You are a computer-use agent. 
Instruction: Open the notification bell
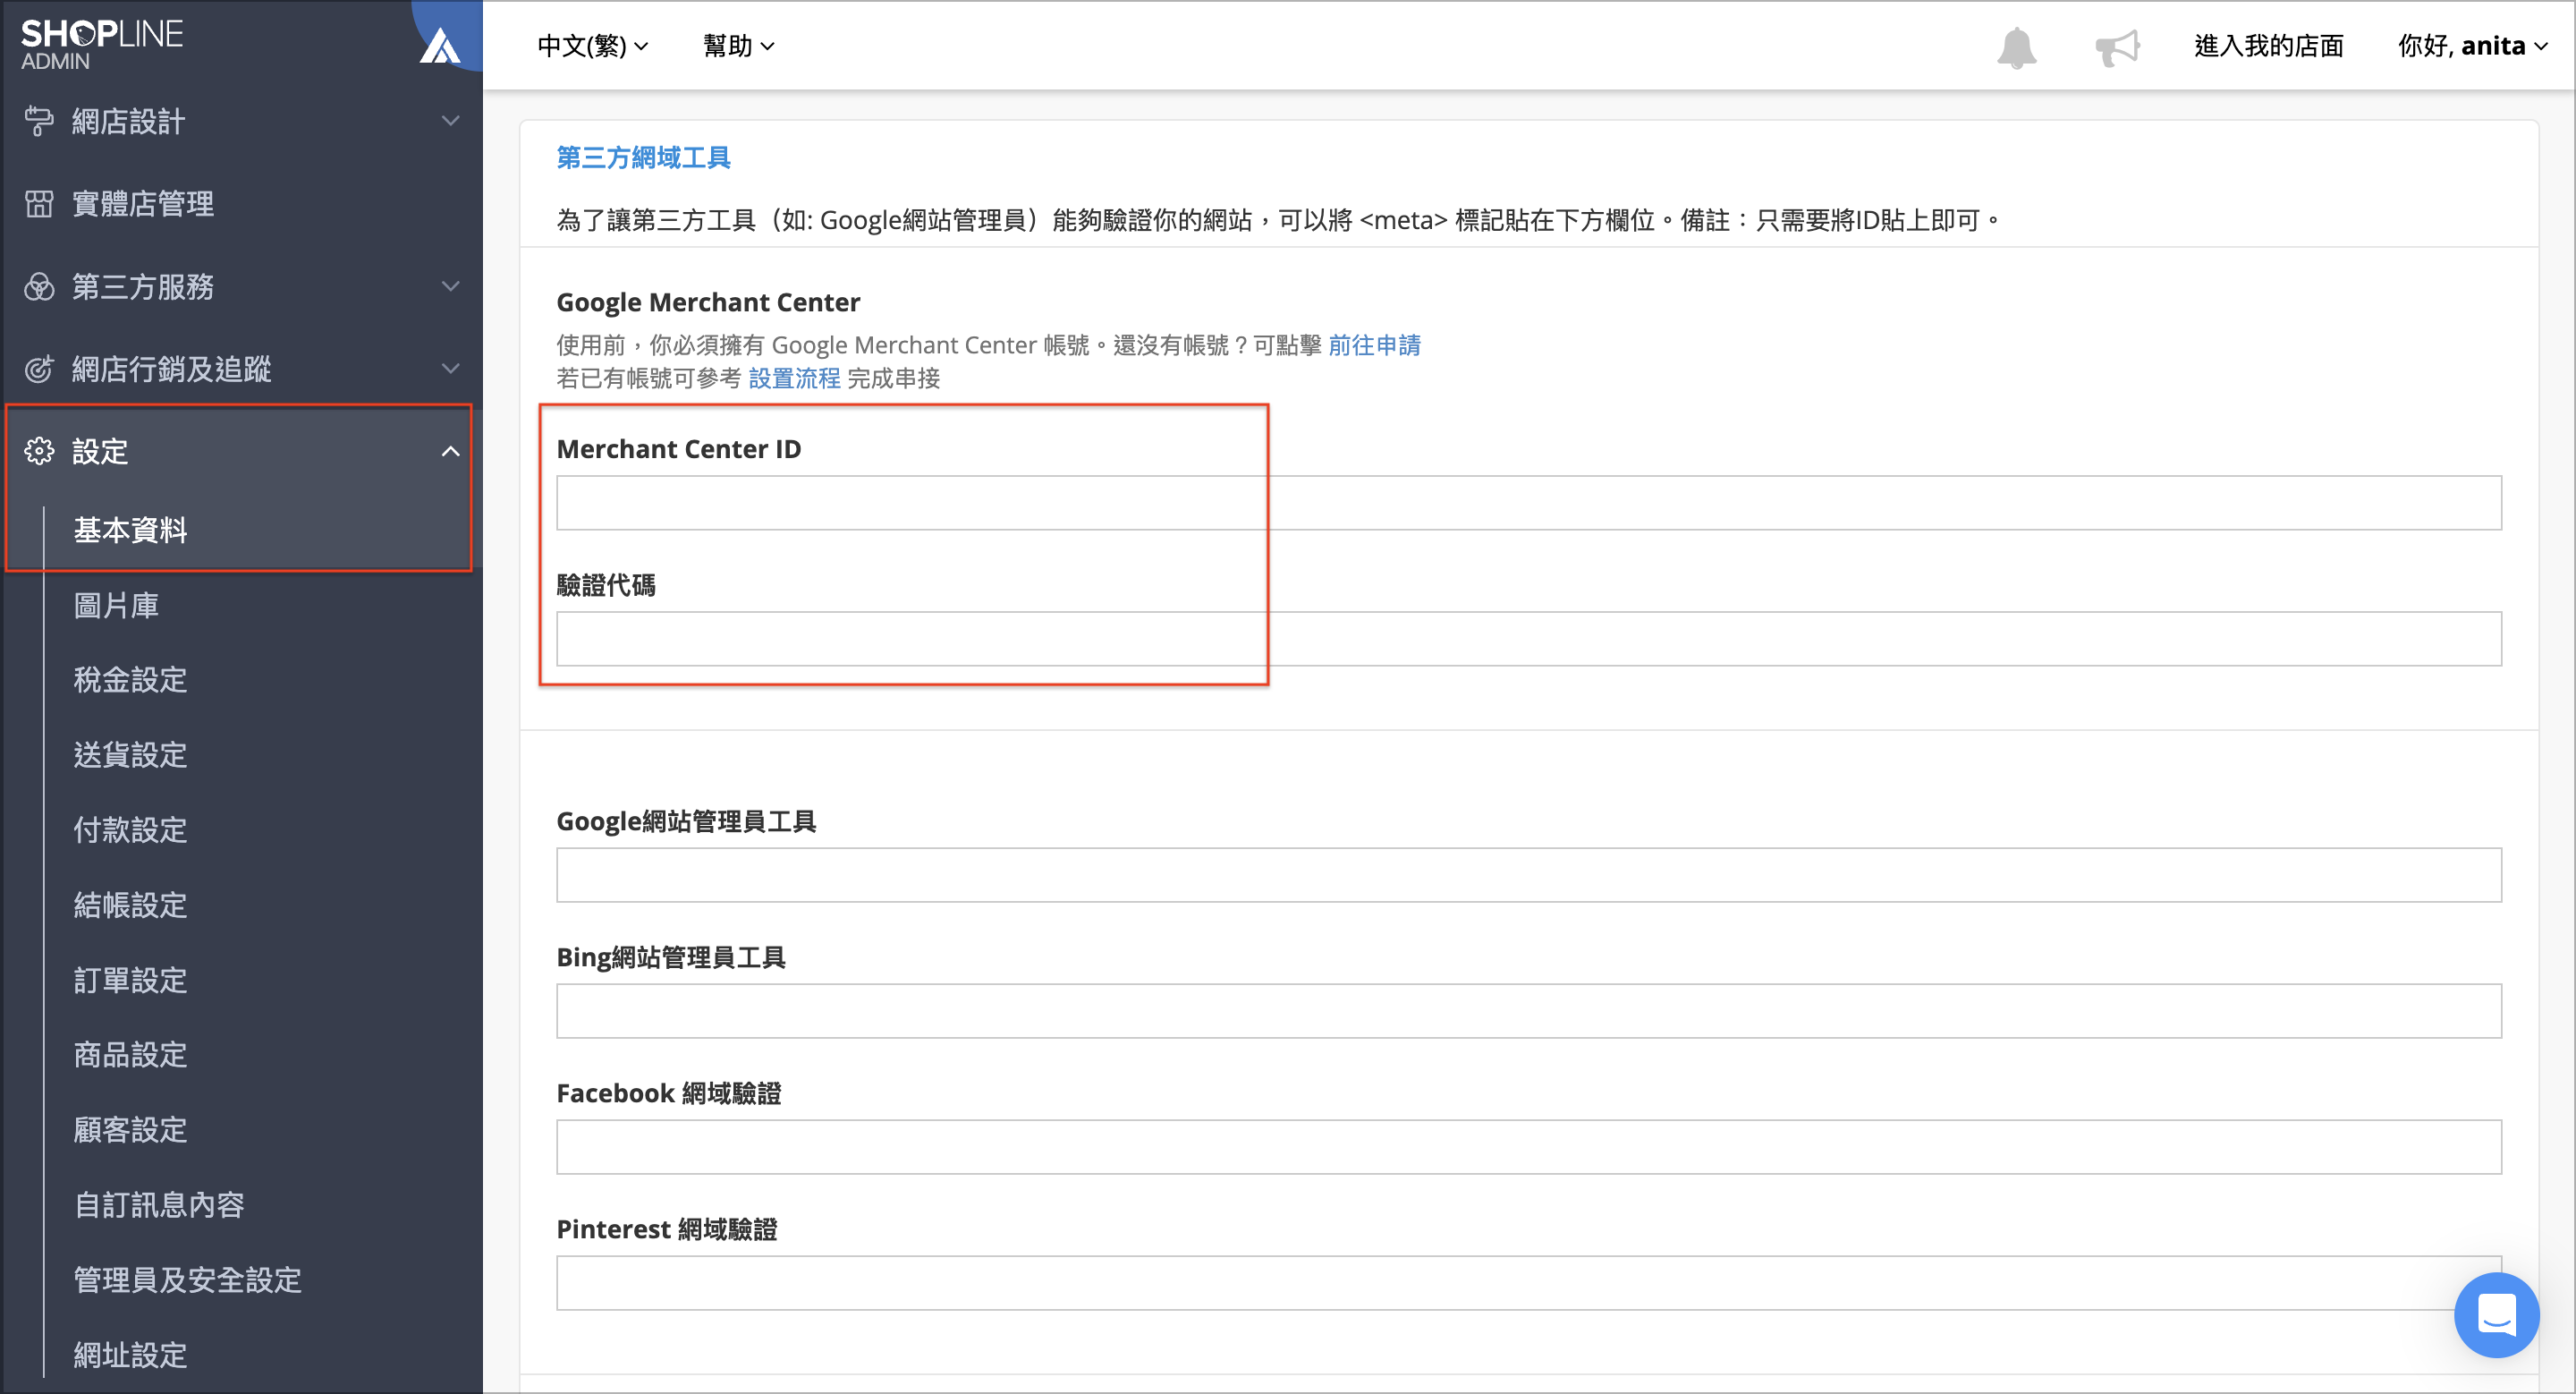tap(2016, 47)
